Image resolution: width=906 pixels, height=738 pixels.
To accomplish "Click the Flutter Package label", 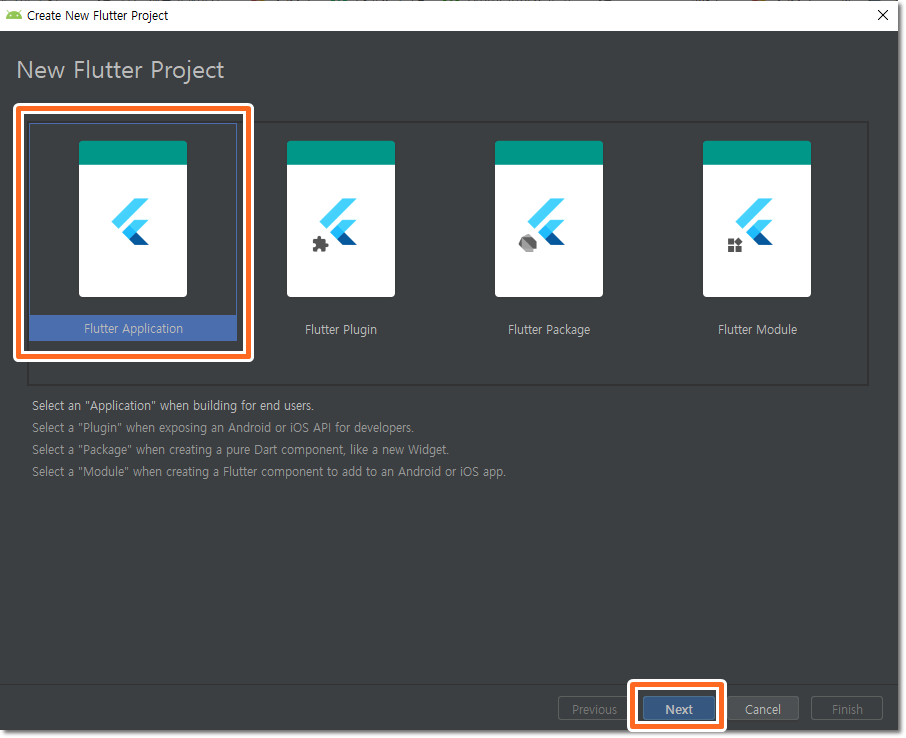I will [x=549, y=329].
